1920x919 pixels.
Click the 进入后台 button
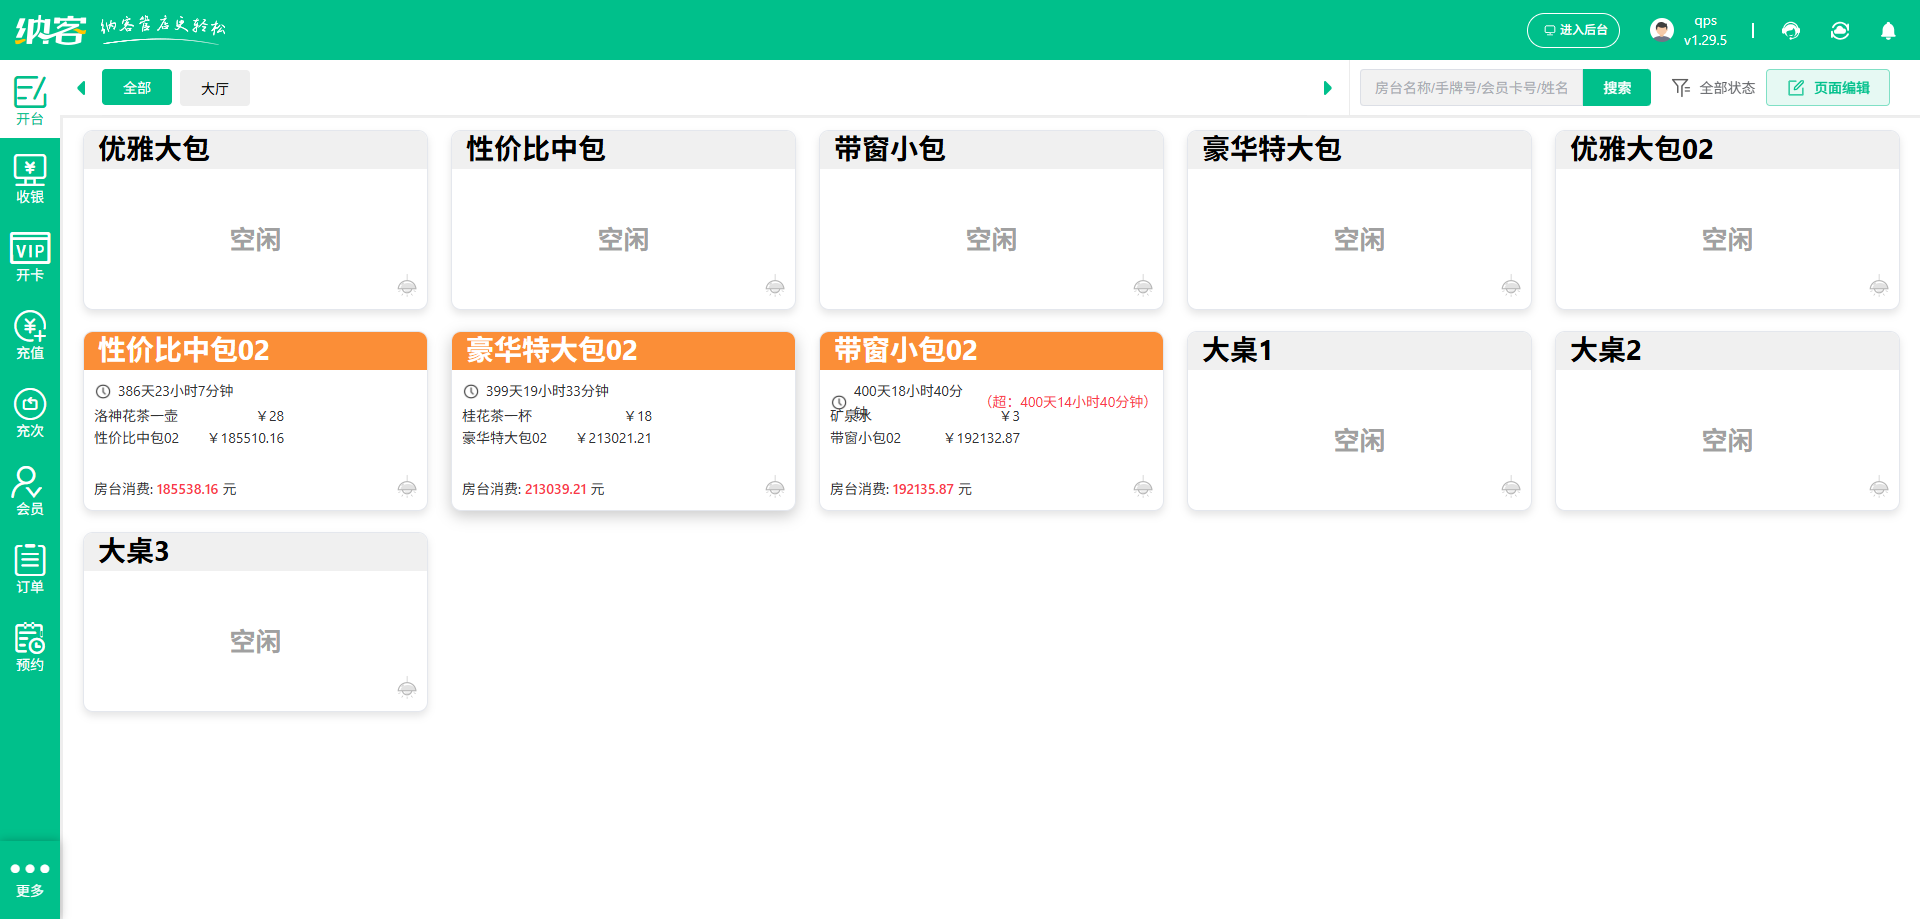[x=1573, y=31]
